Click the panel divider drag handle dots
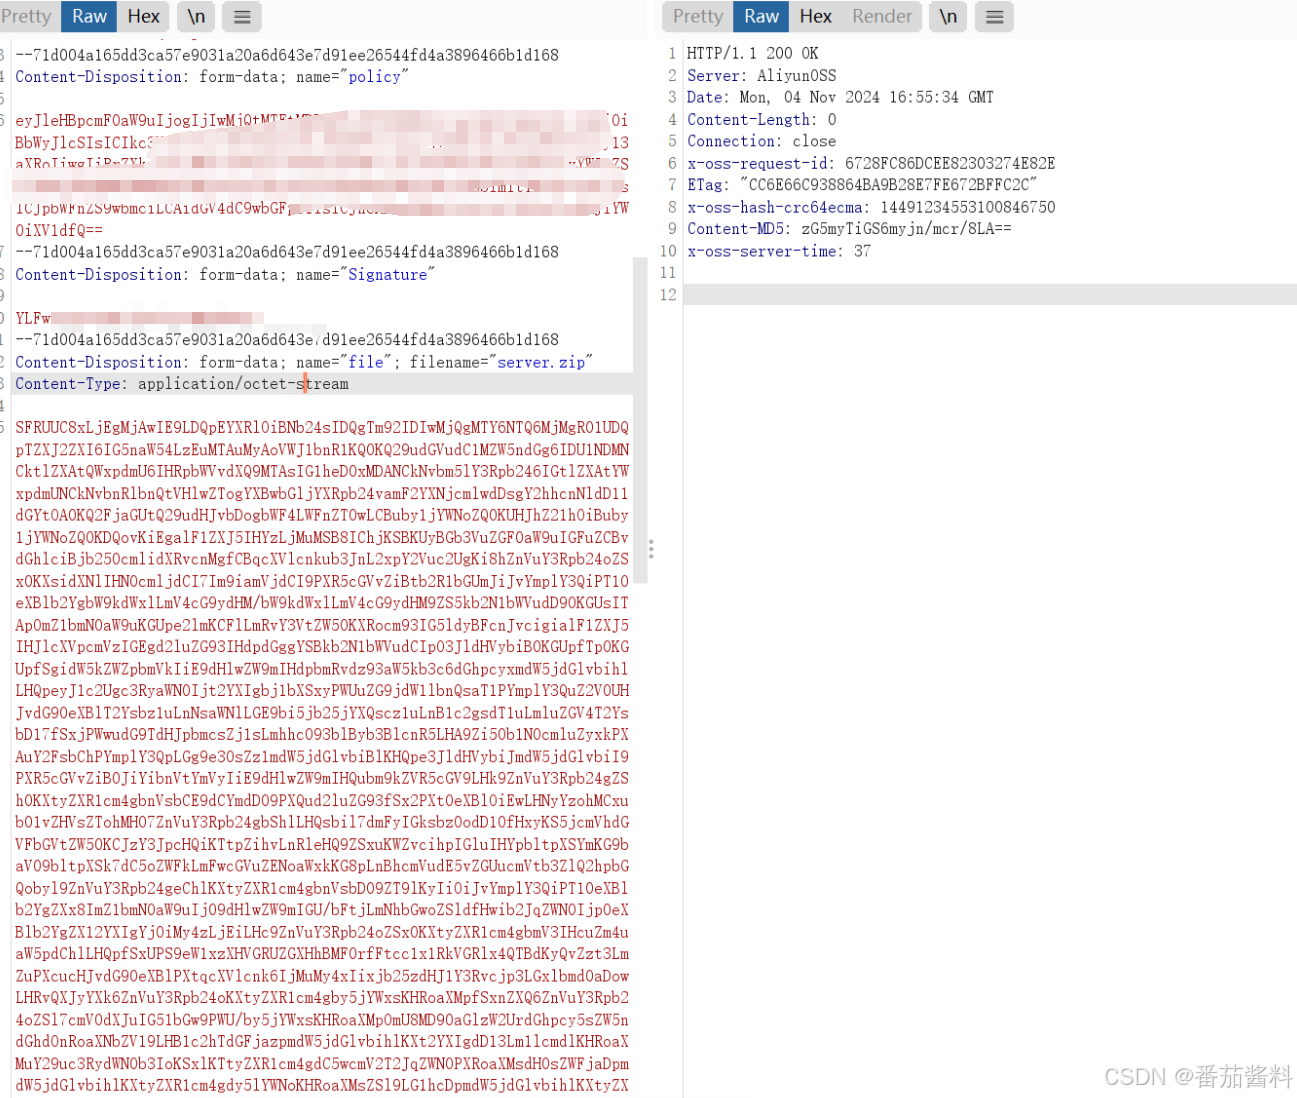Screen dimensions: 1297x1098 651,549
